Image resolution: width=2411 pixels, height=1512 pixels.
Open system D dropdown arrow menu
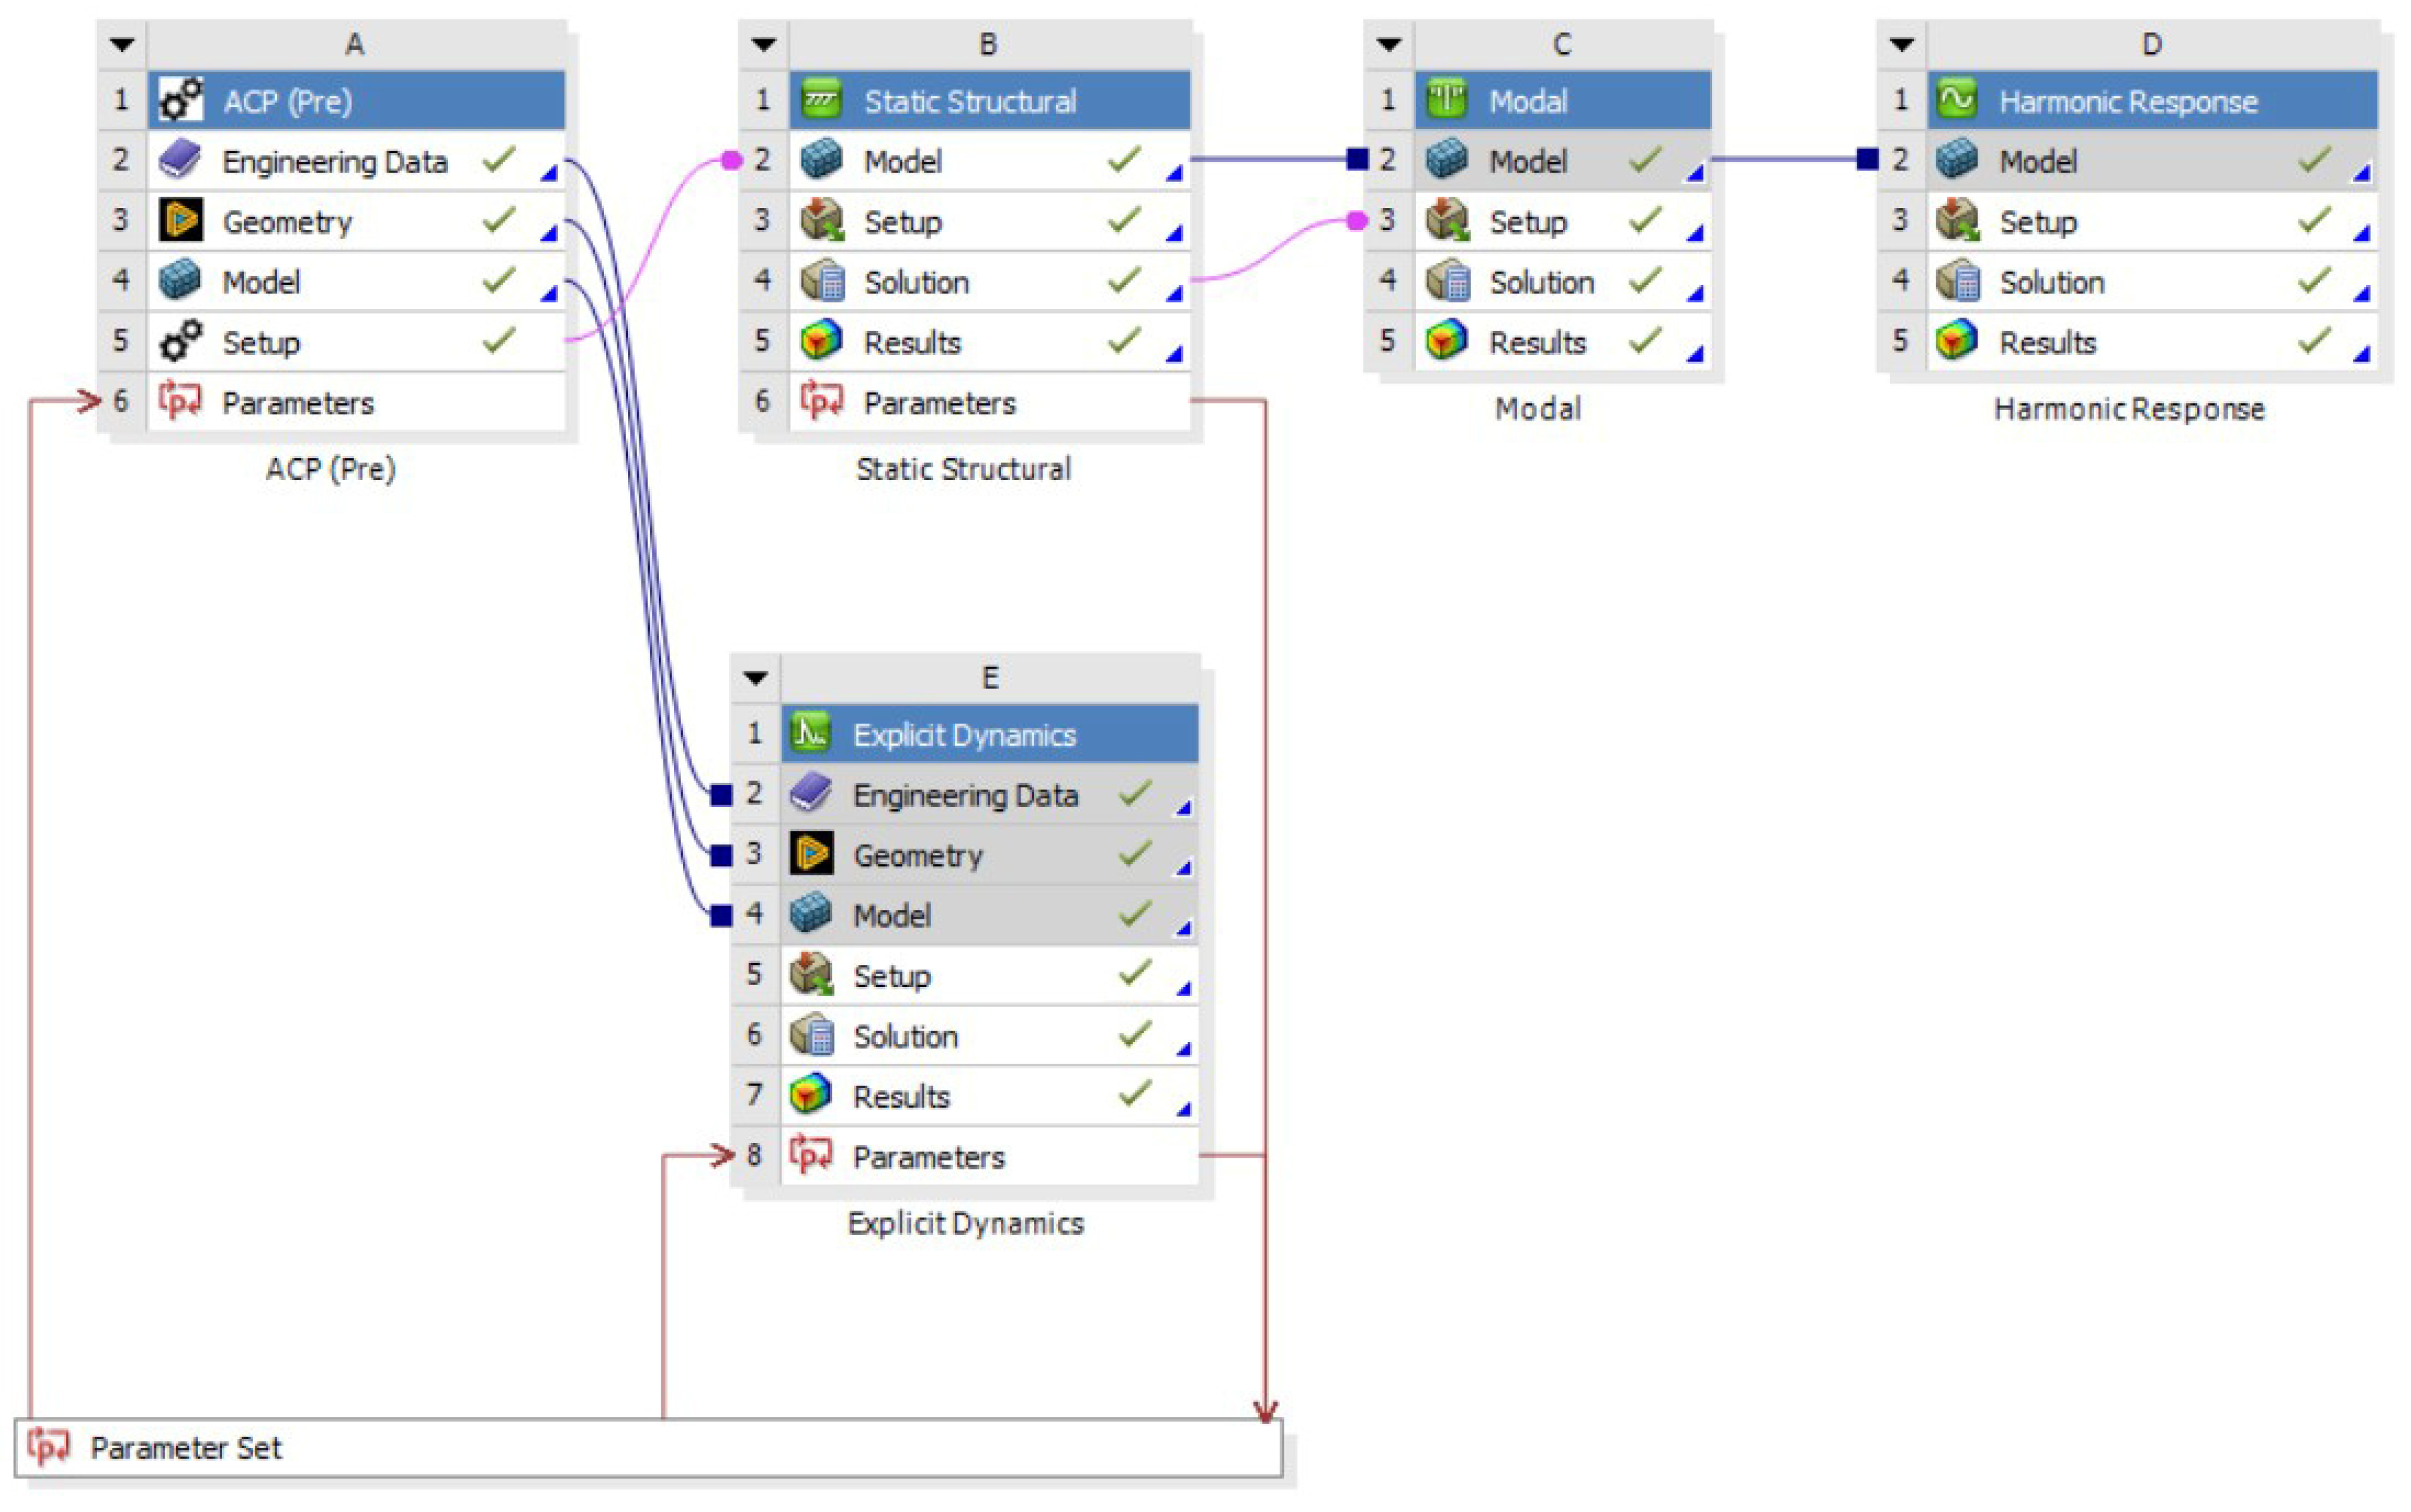pos(1901,44)
